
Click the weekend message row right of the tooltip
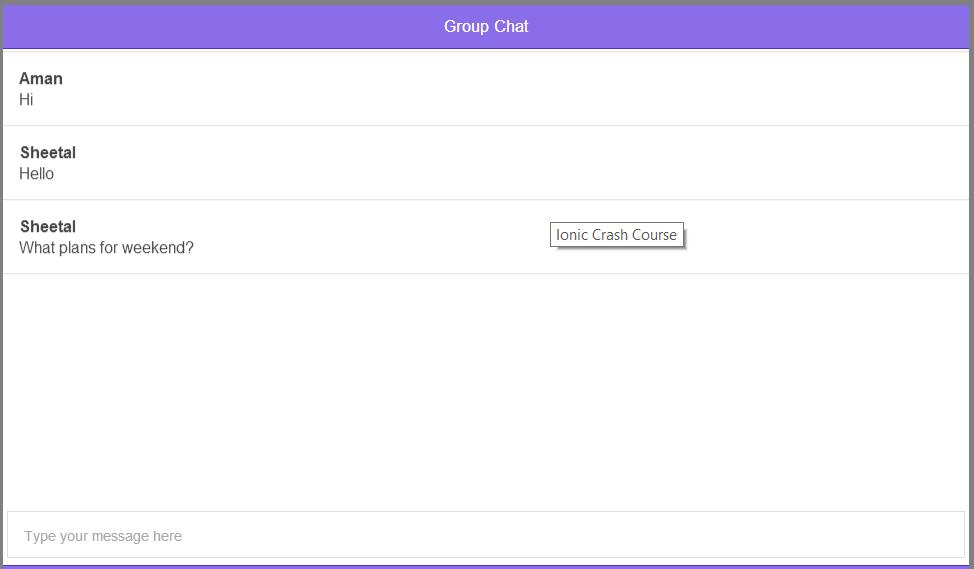[x=820, y=237]
